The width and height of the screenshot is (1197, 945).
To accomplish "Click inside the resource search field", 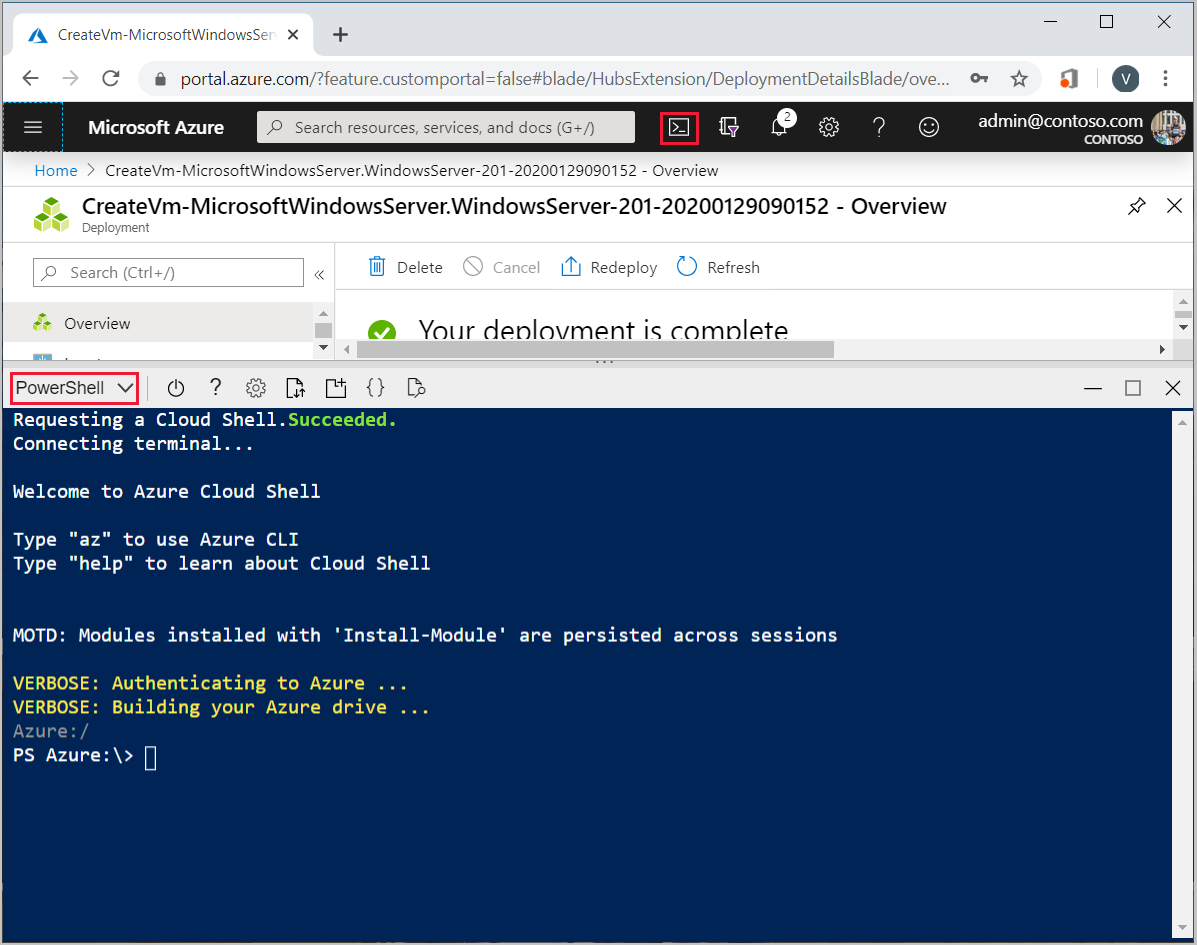I will (x=445, y=127).
